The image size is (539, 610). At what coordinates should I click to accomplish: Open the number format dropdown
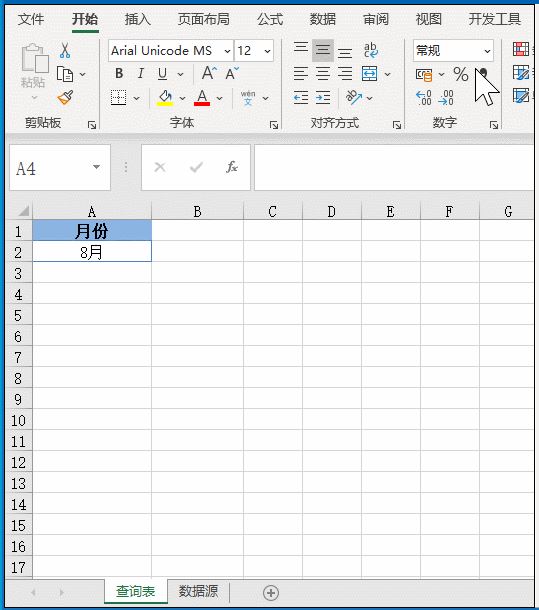pyautogui.click(x=487, y=51)
